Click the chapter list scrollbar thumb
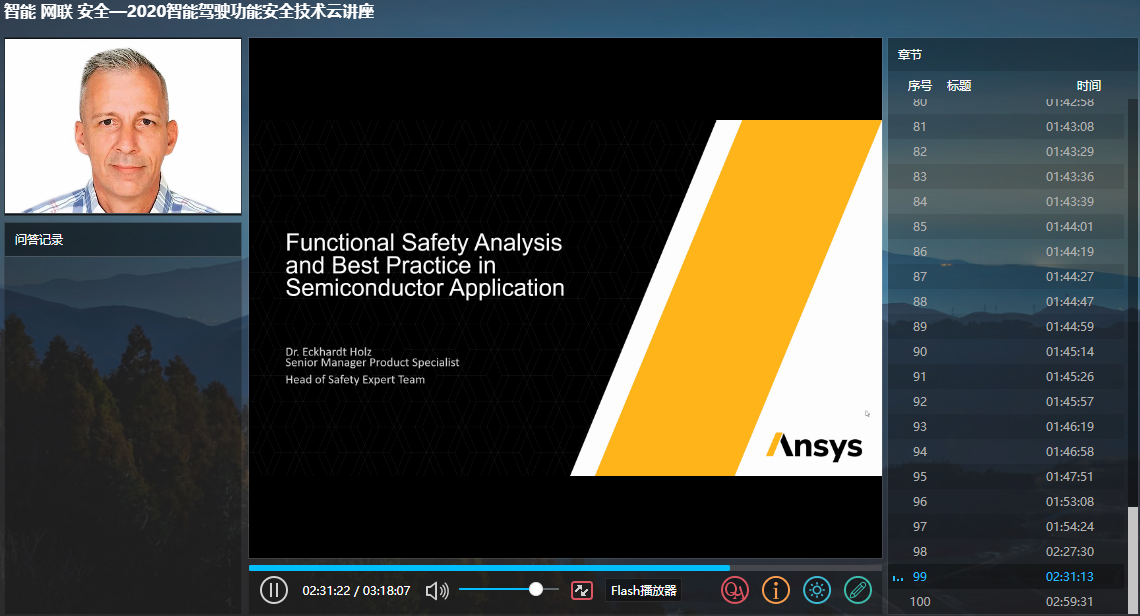Screen dimensions: 1140x616 pyautogui.click(x=1132, y=560)
